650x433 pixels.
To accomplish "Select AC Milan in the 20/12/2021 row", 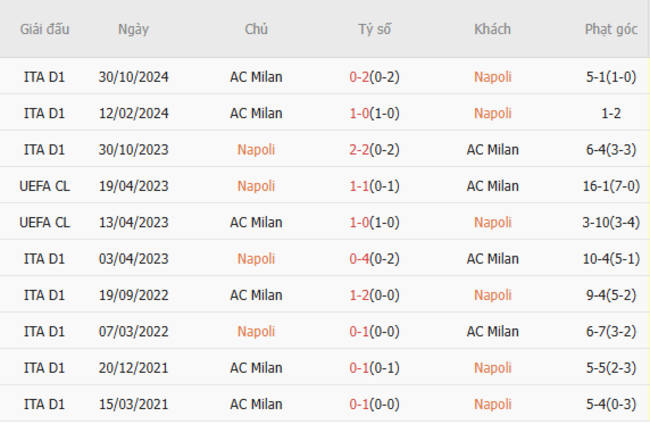I will [x=256, y=368].
